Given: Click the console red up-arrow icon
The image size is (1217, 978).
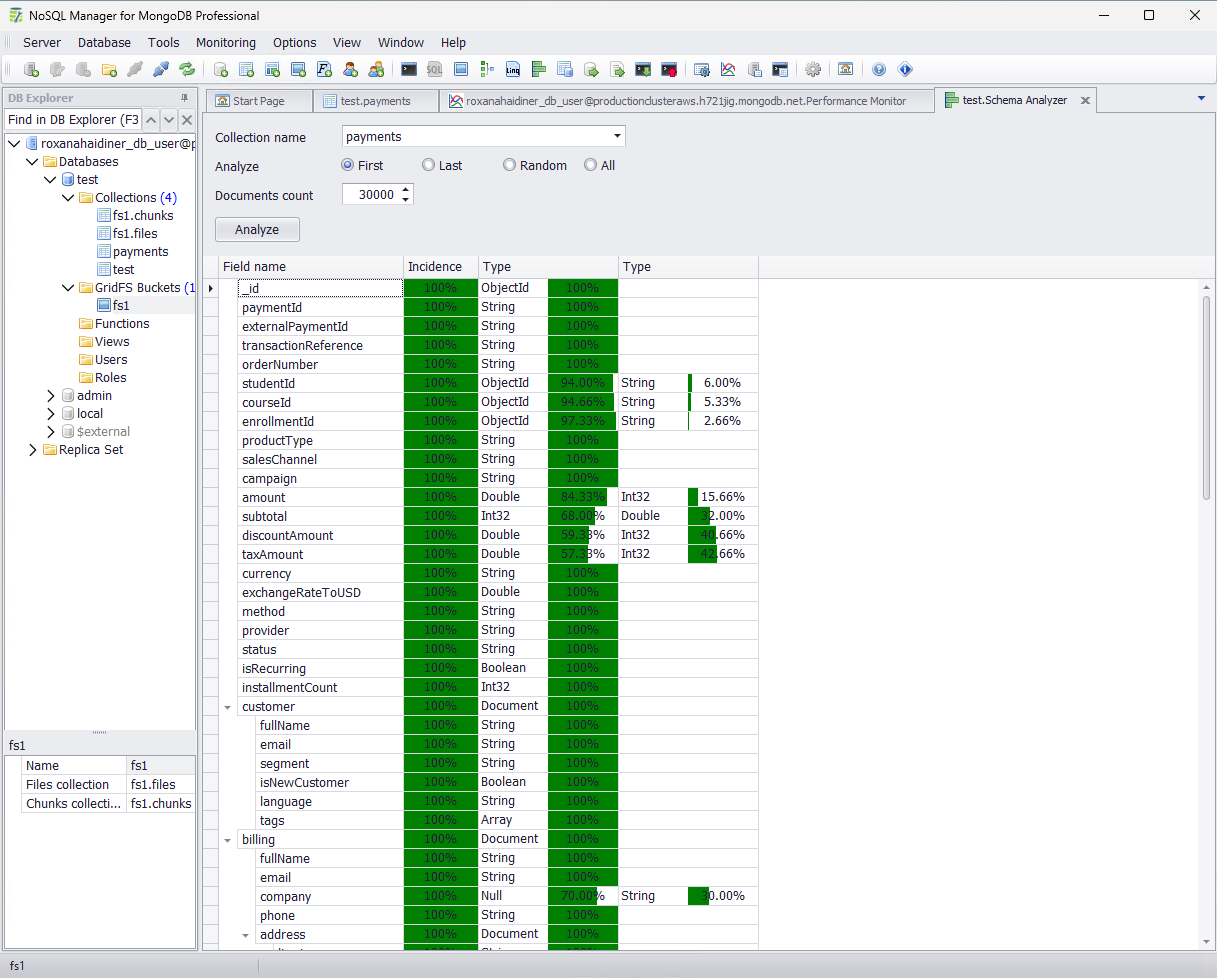Looking at the screenshot, I should click(x=669, y=69).
